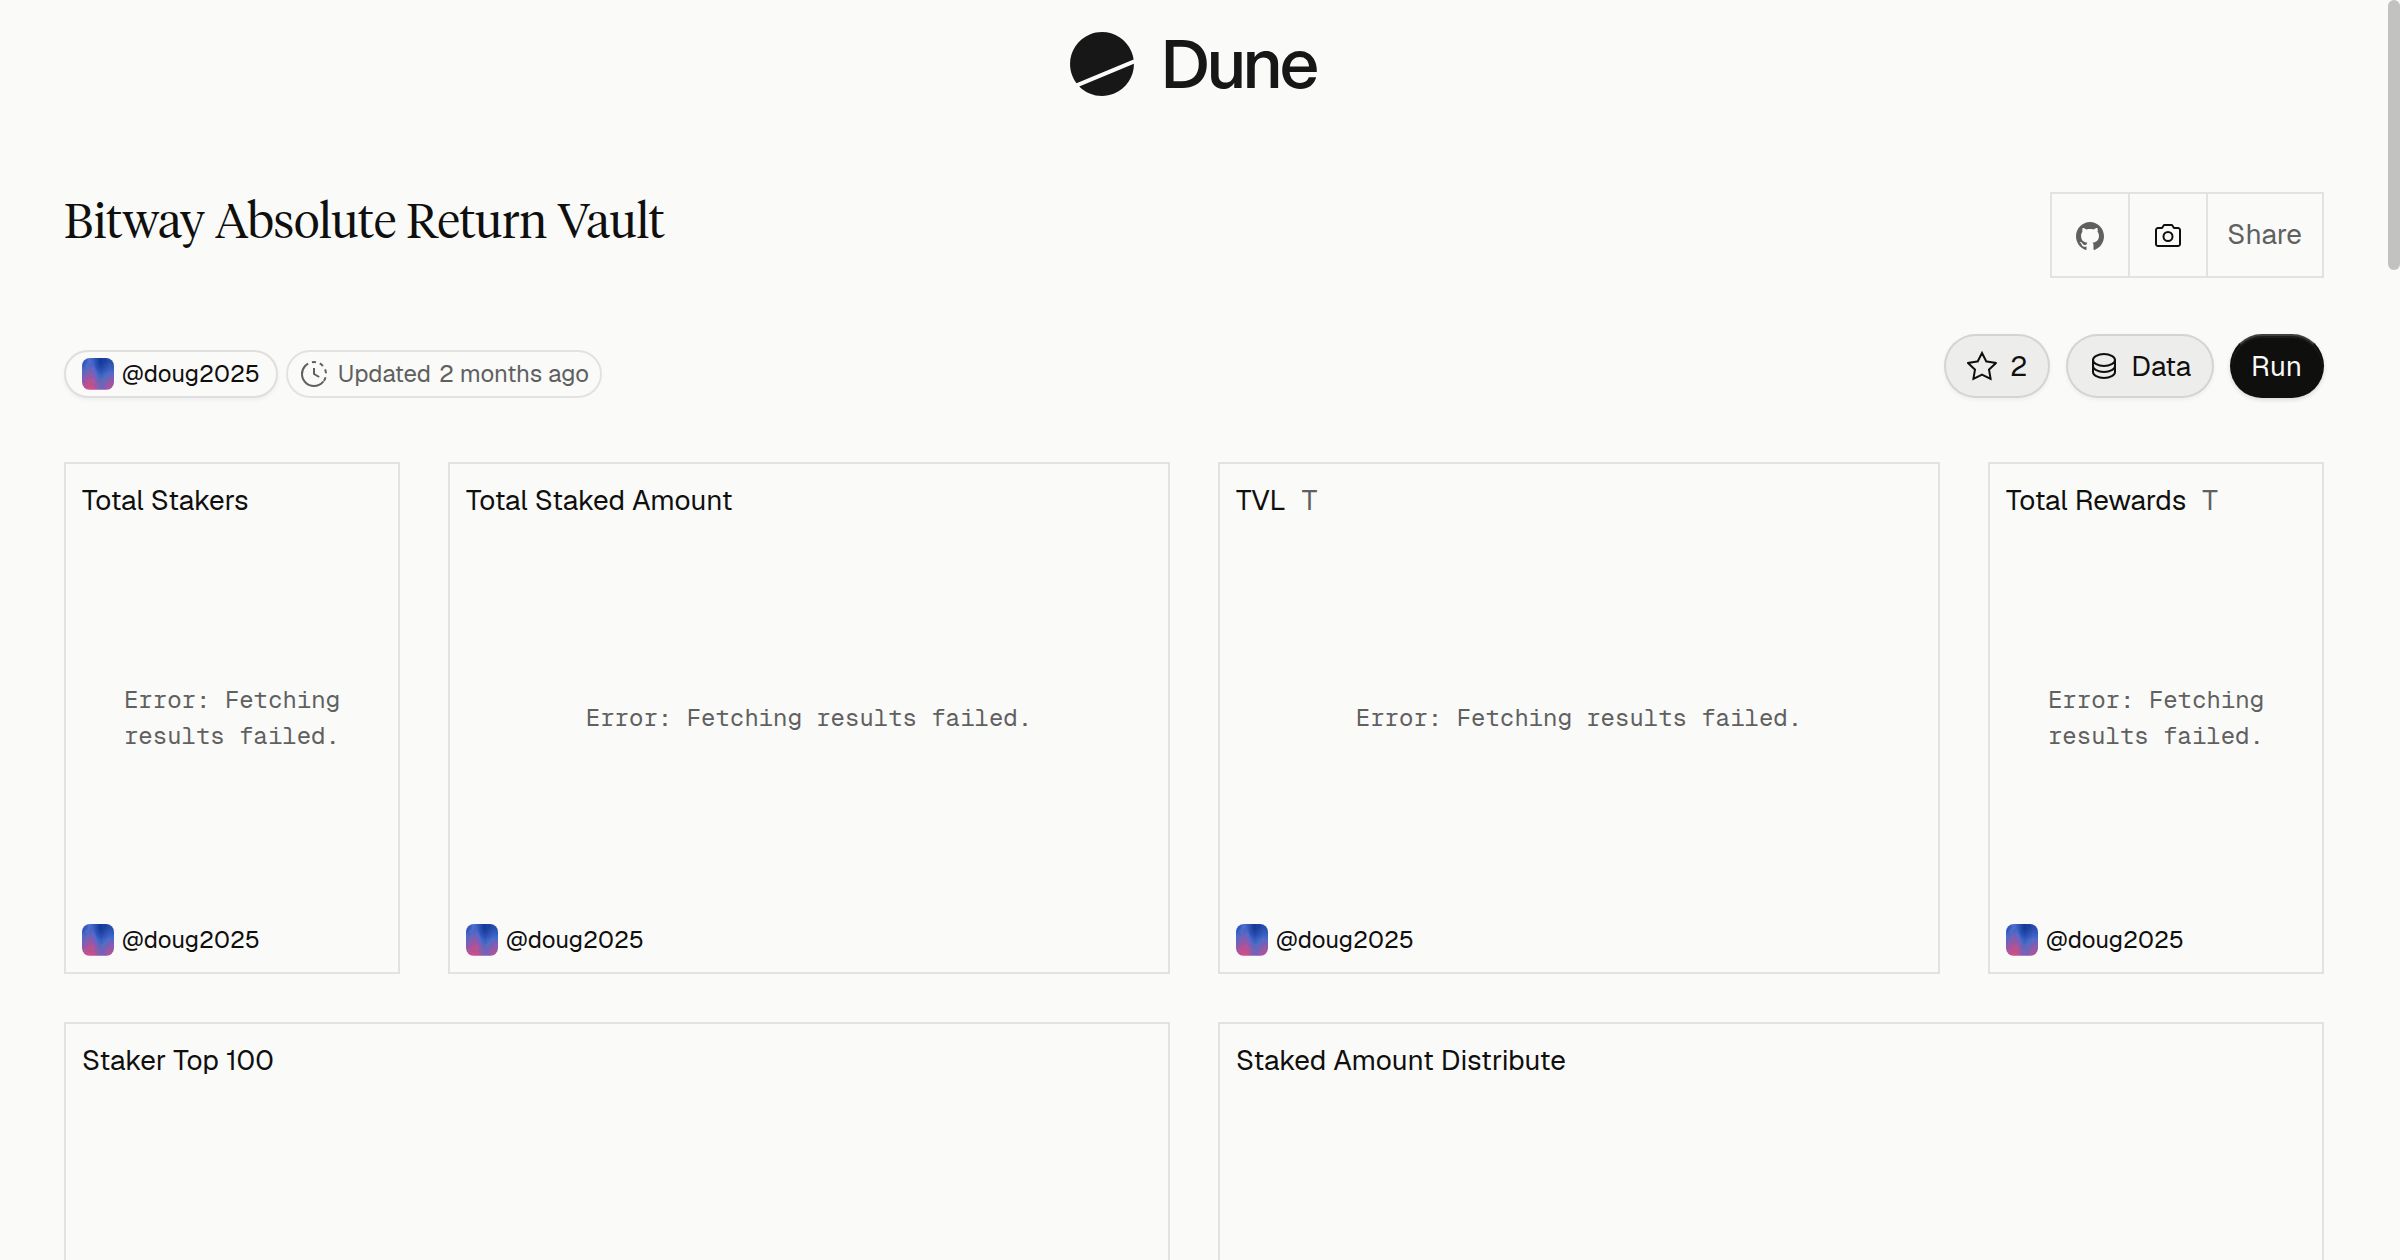Screen dimensions: 2400x1260
Task: Open Total Stakers widget title
Action: click(165, 500)
